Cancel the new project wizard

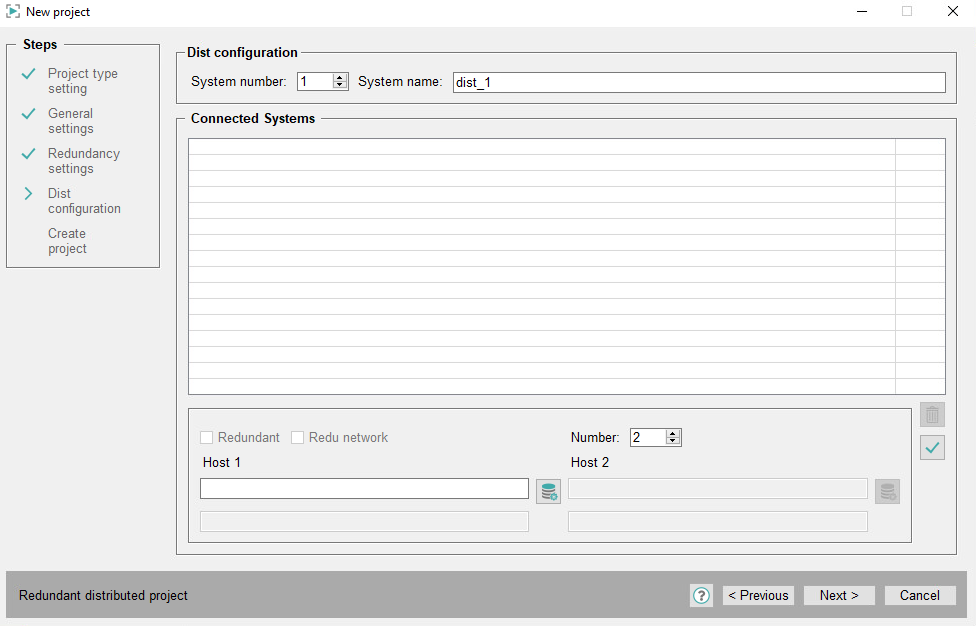coord(919,595)
